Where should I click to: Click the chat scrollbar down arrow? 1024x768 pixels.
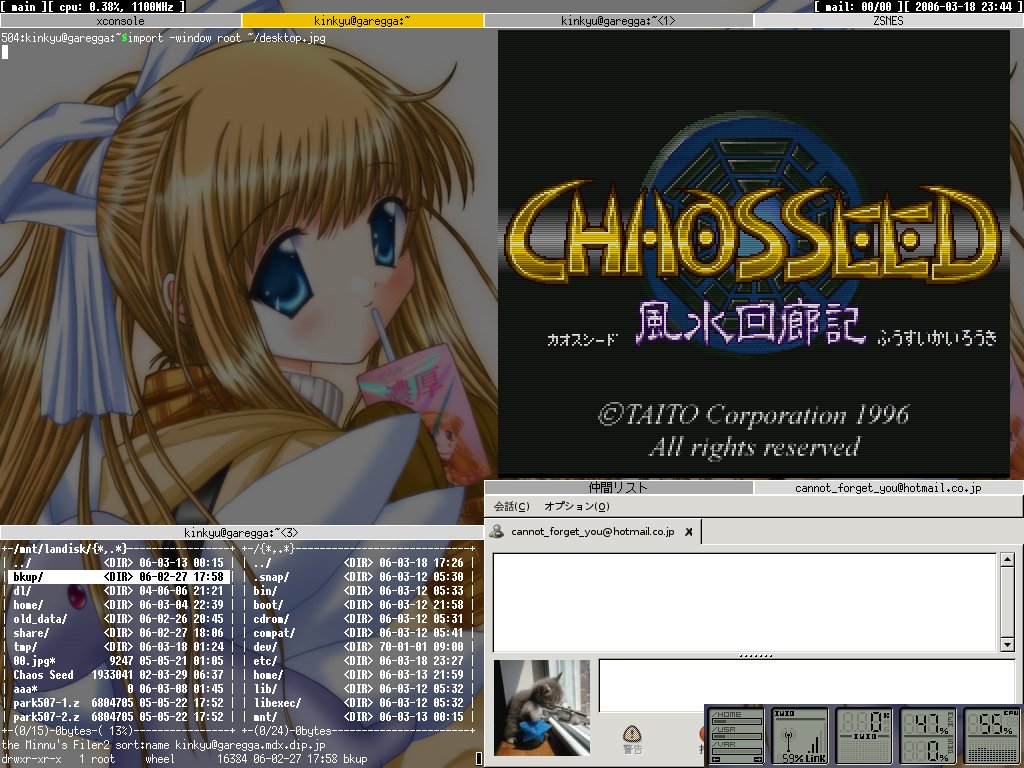point(1007,645)
